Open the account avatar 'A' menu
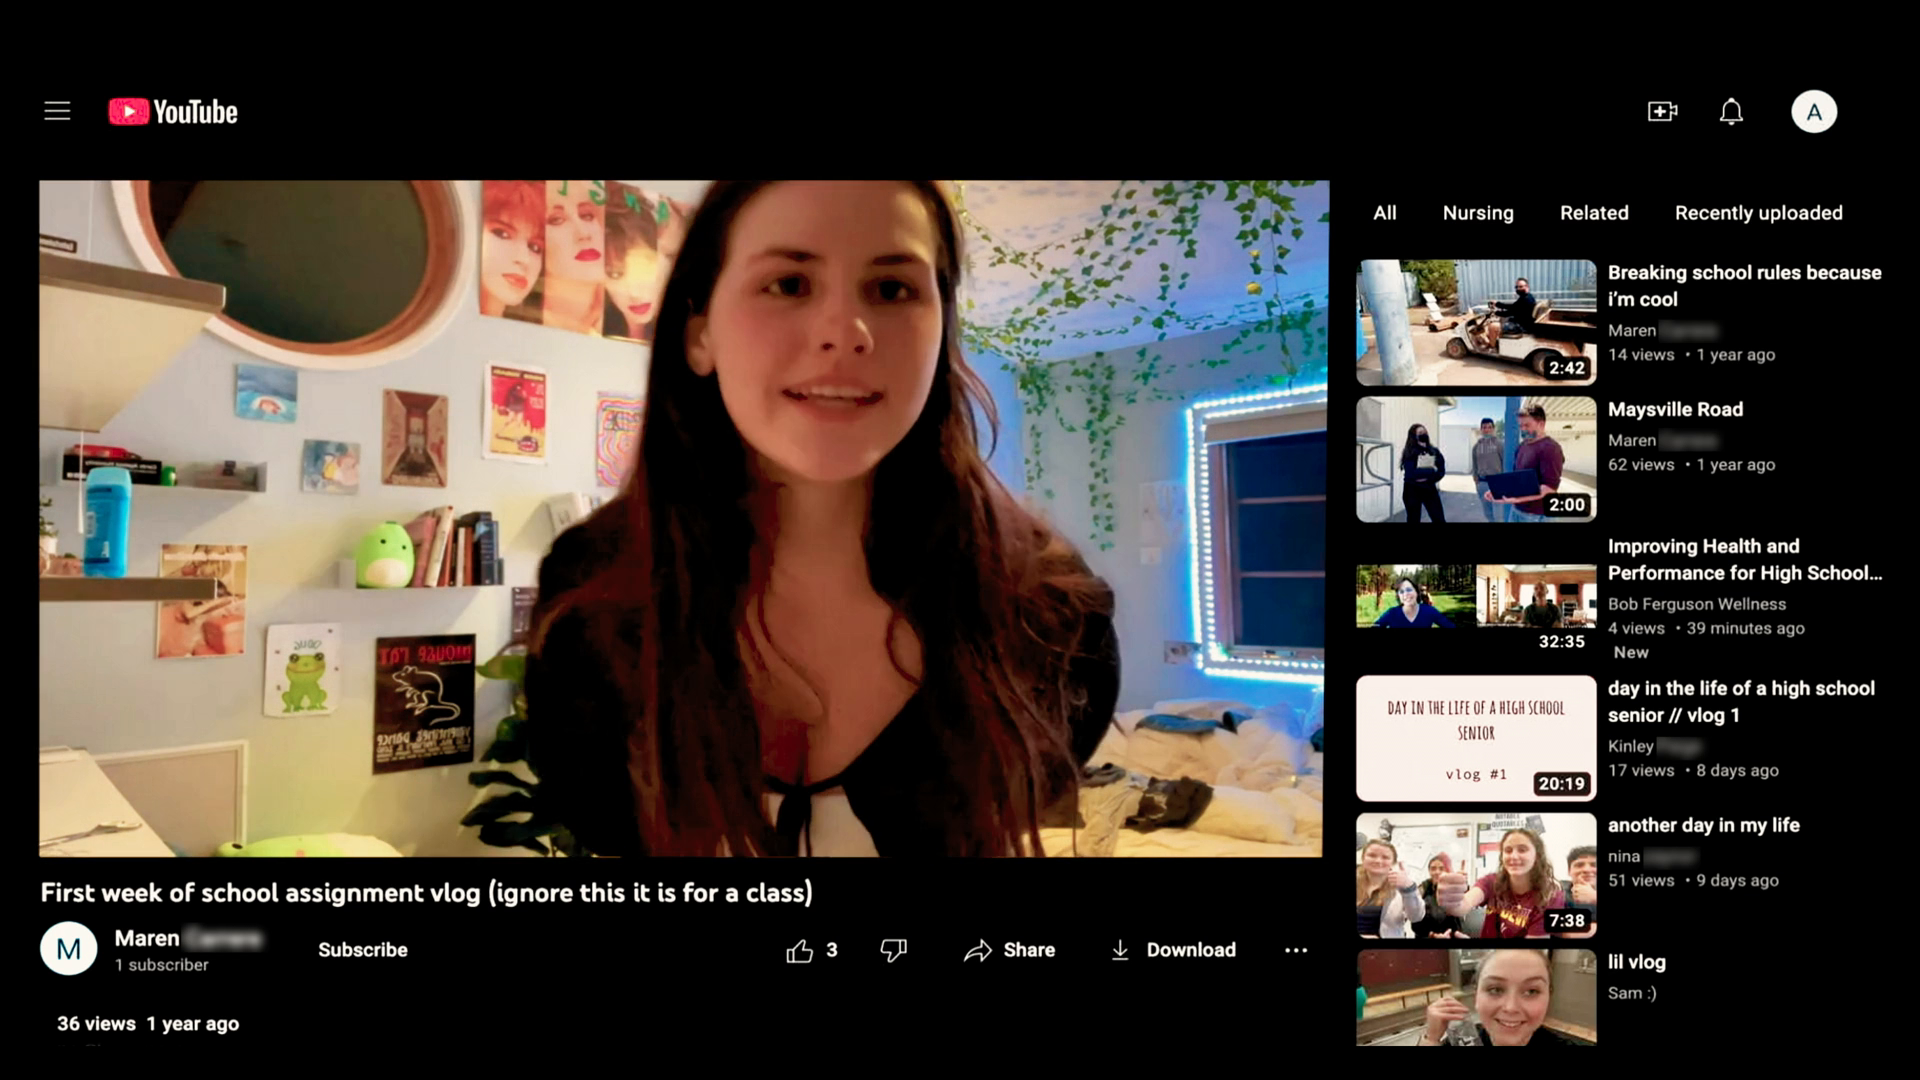This screenshot has width=1920, height=1080. pos(1813,111)
